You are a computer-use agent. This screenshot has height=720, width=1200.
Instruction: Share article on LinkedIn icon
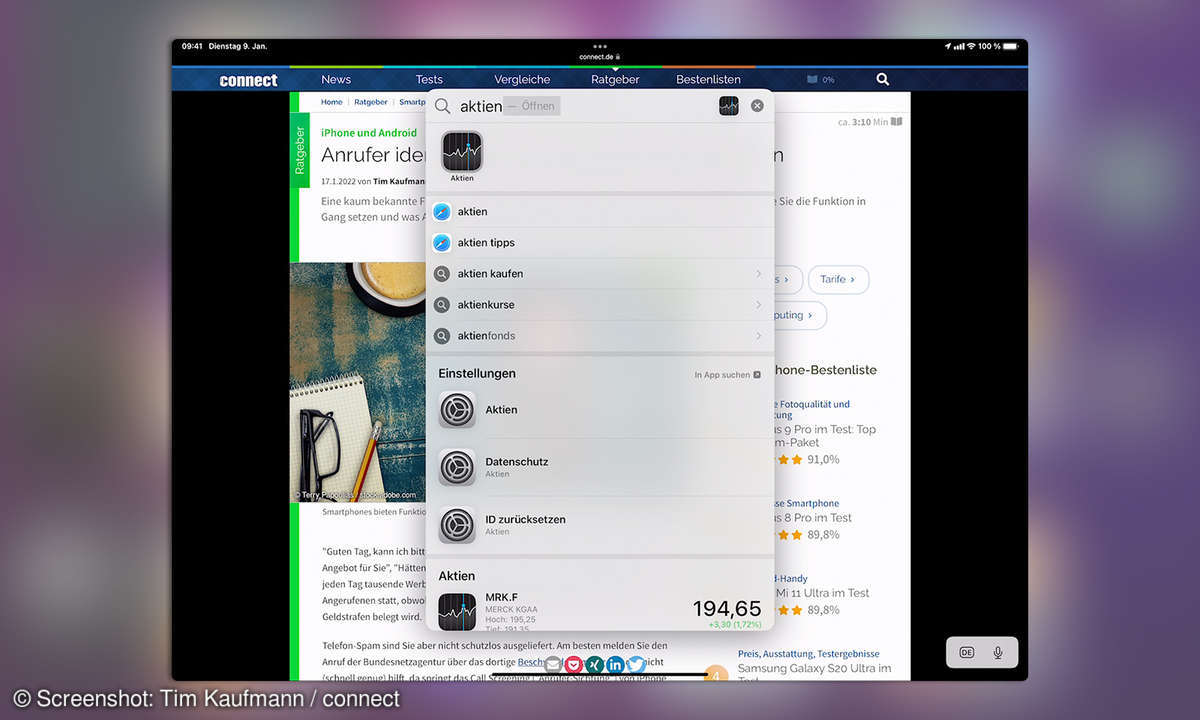pyautogui.click(x=615, y=664)
